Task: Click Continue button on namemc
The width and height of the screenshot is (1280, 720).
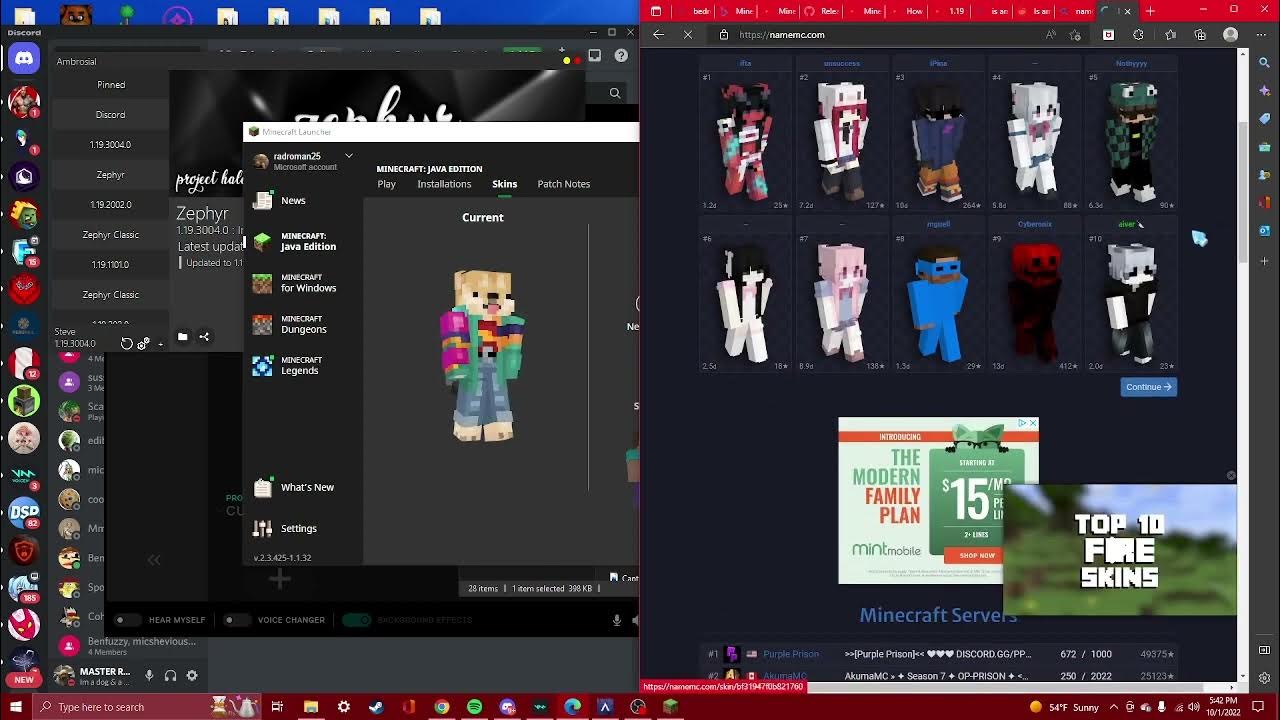Action: pyautogui.click(x=1148, y=387)
